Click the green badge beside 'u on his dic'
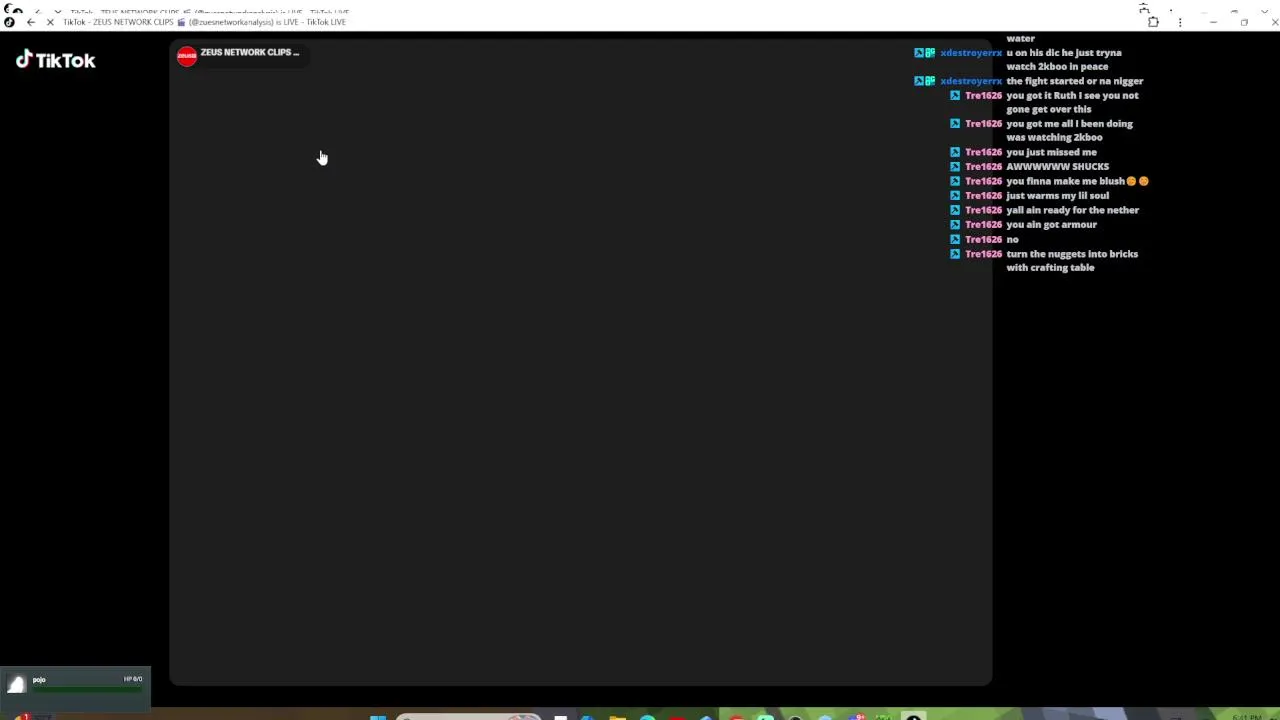This screenshot has width=1280, height=720. [930, 53]
